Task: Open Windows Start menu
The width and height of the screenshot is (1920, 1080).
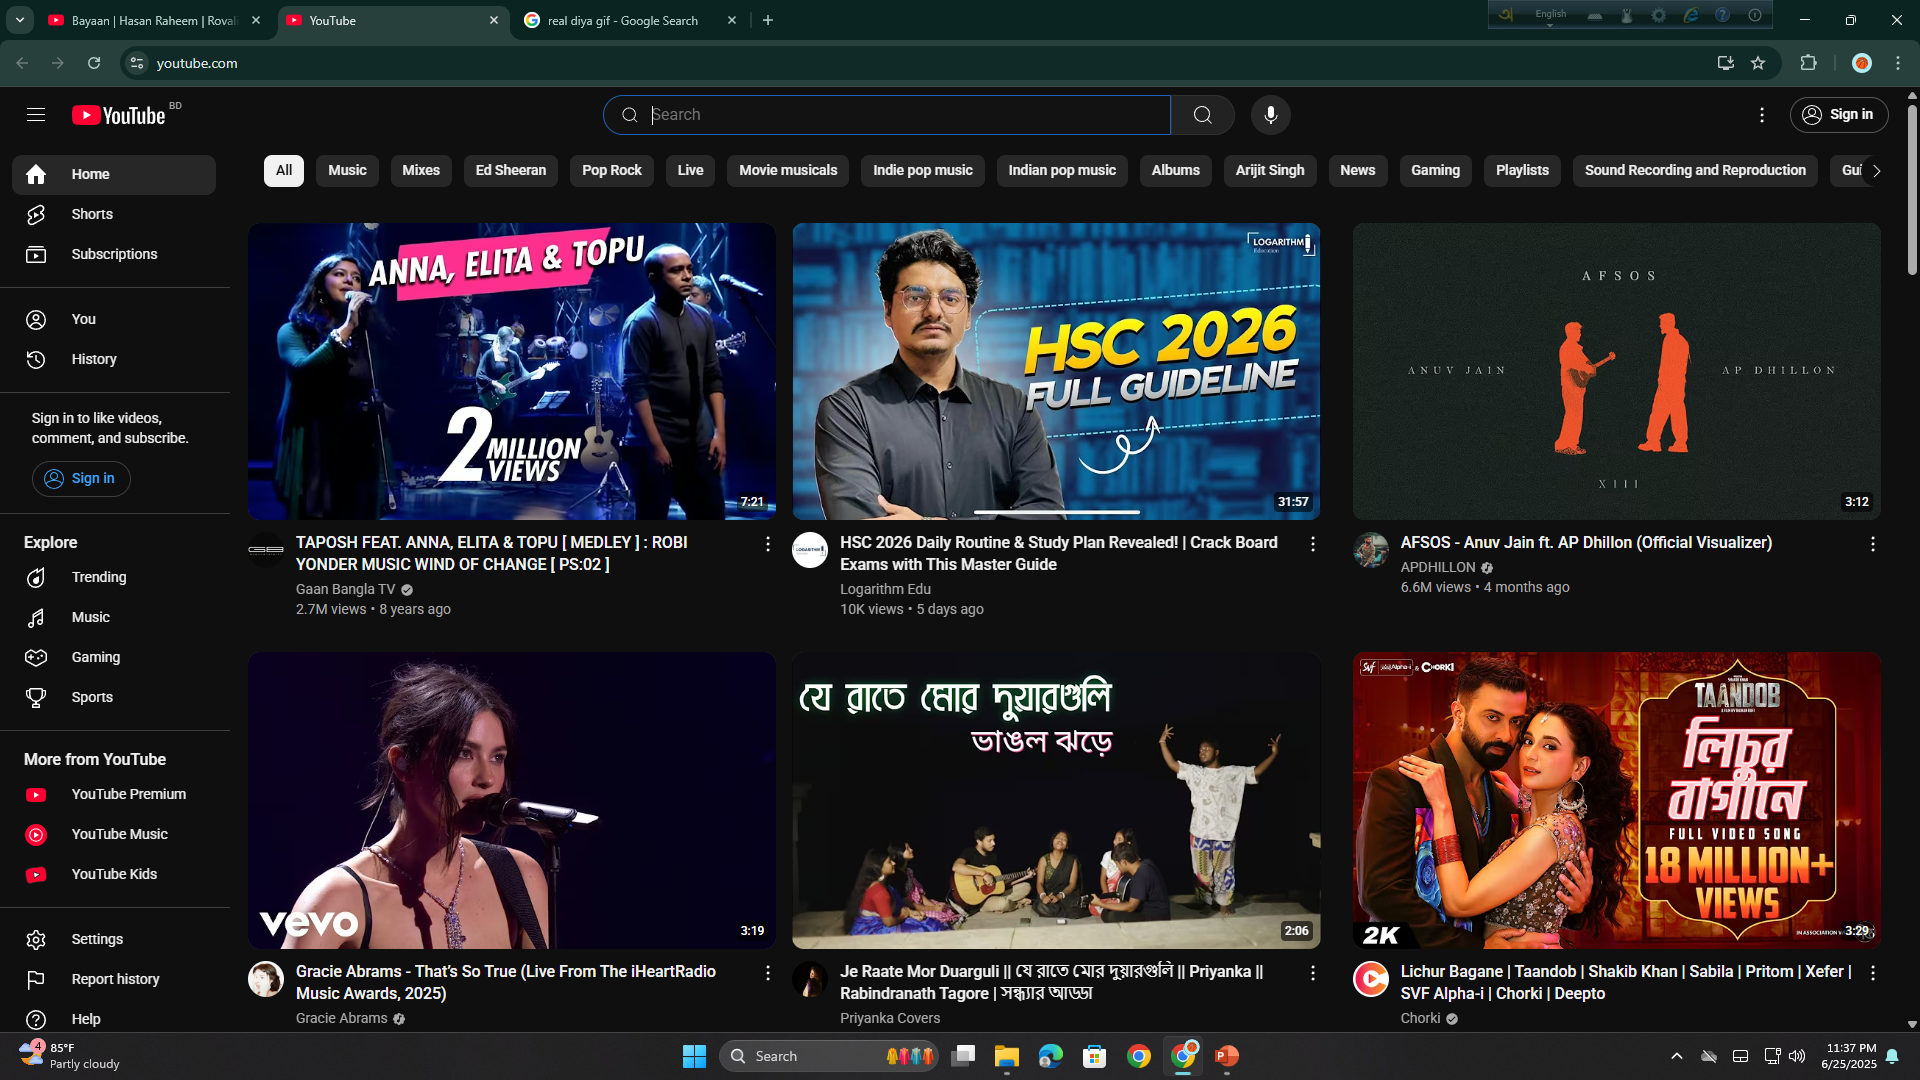Action: (x=694, y=1056)
